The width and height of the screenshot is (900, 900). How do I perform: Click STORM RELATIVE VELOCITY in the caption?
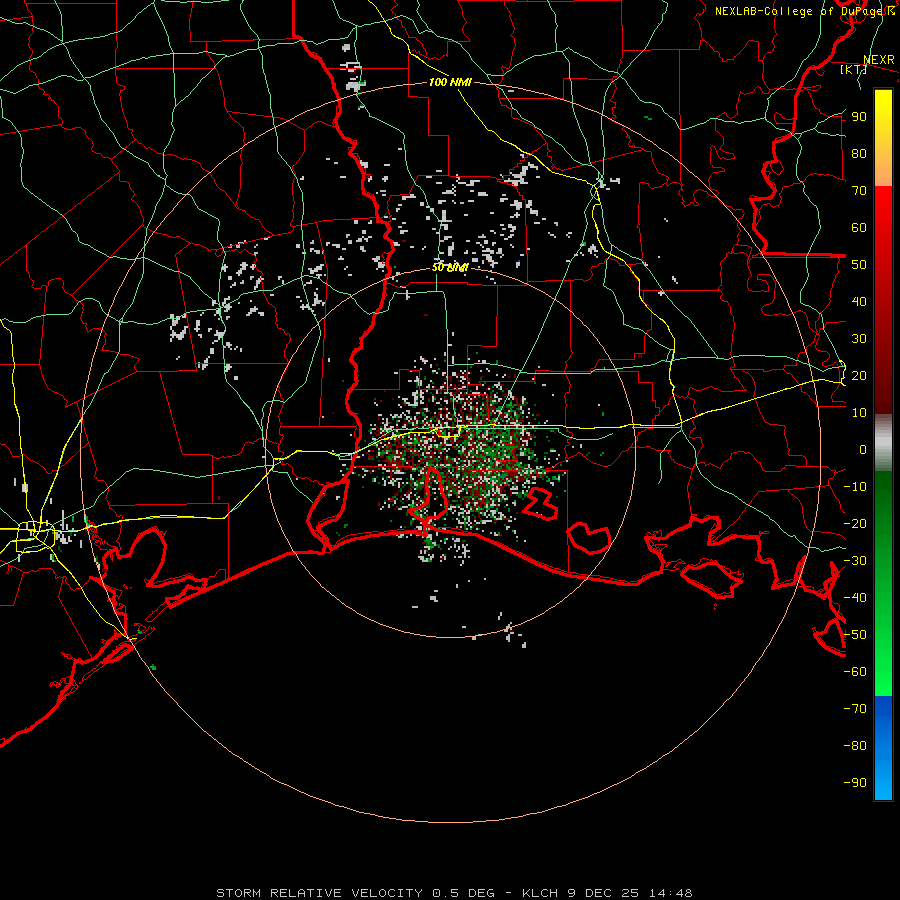pyautogui.click(x=320, y=893)
